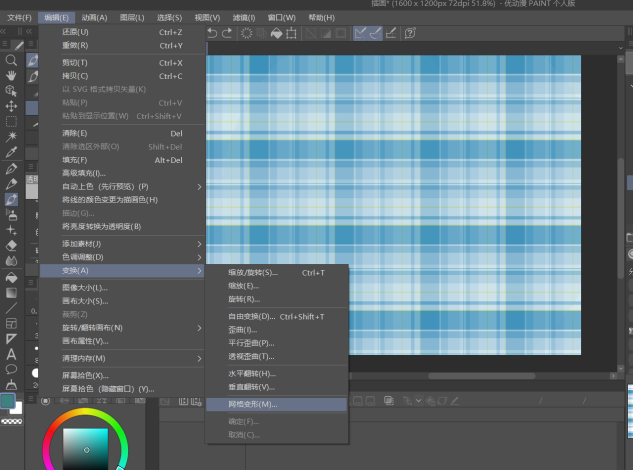Select the Zoom magnifier tool
This screenshot has height=470, width=633.
12,60
